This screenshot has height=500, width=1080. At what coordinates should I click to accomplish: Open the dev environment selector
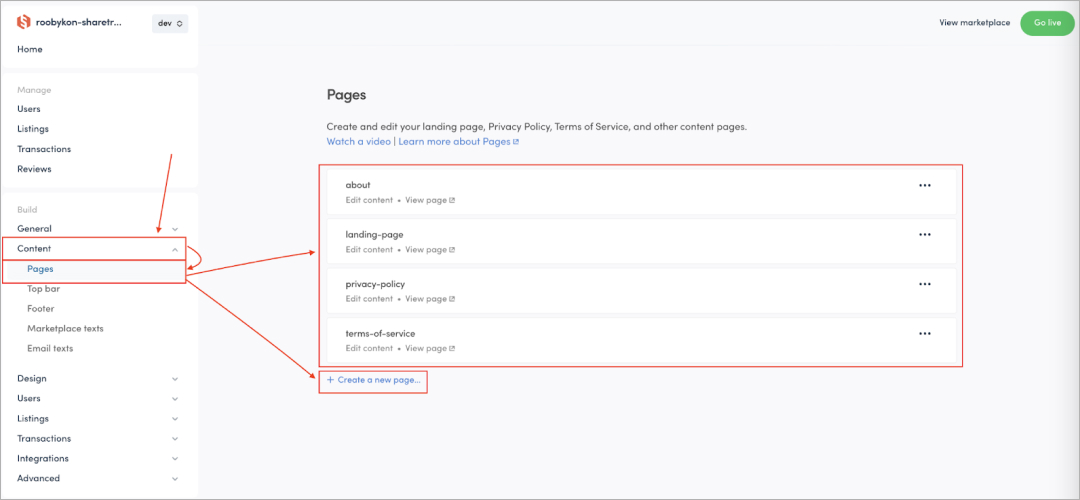[x=169, y=23]
